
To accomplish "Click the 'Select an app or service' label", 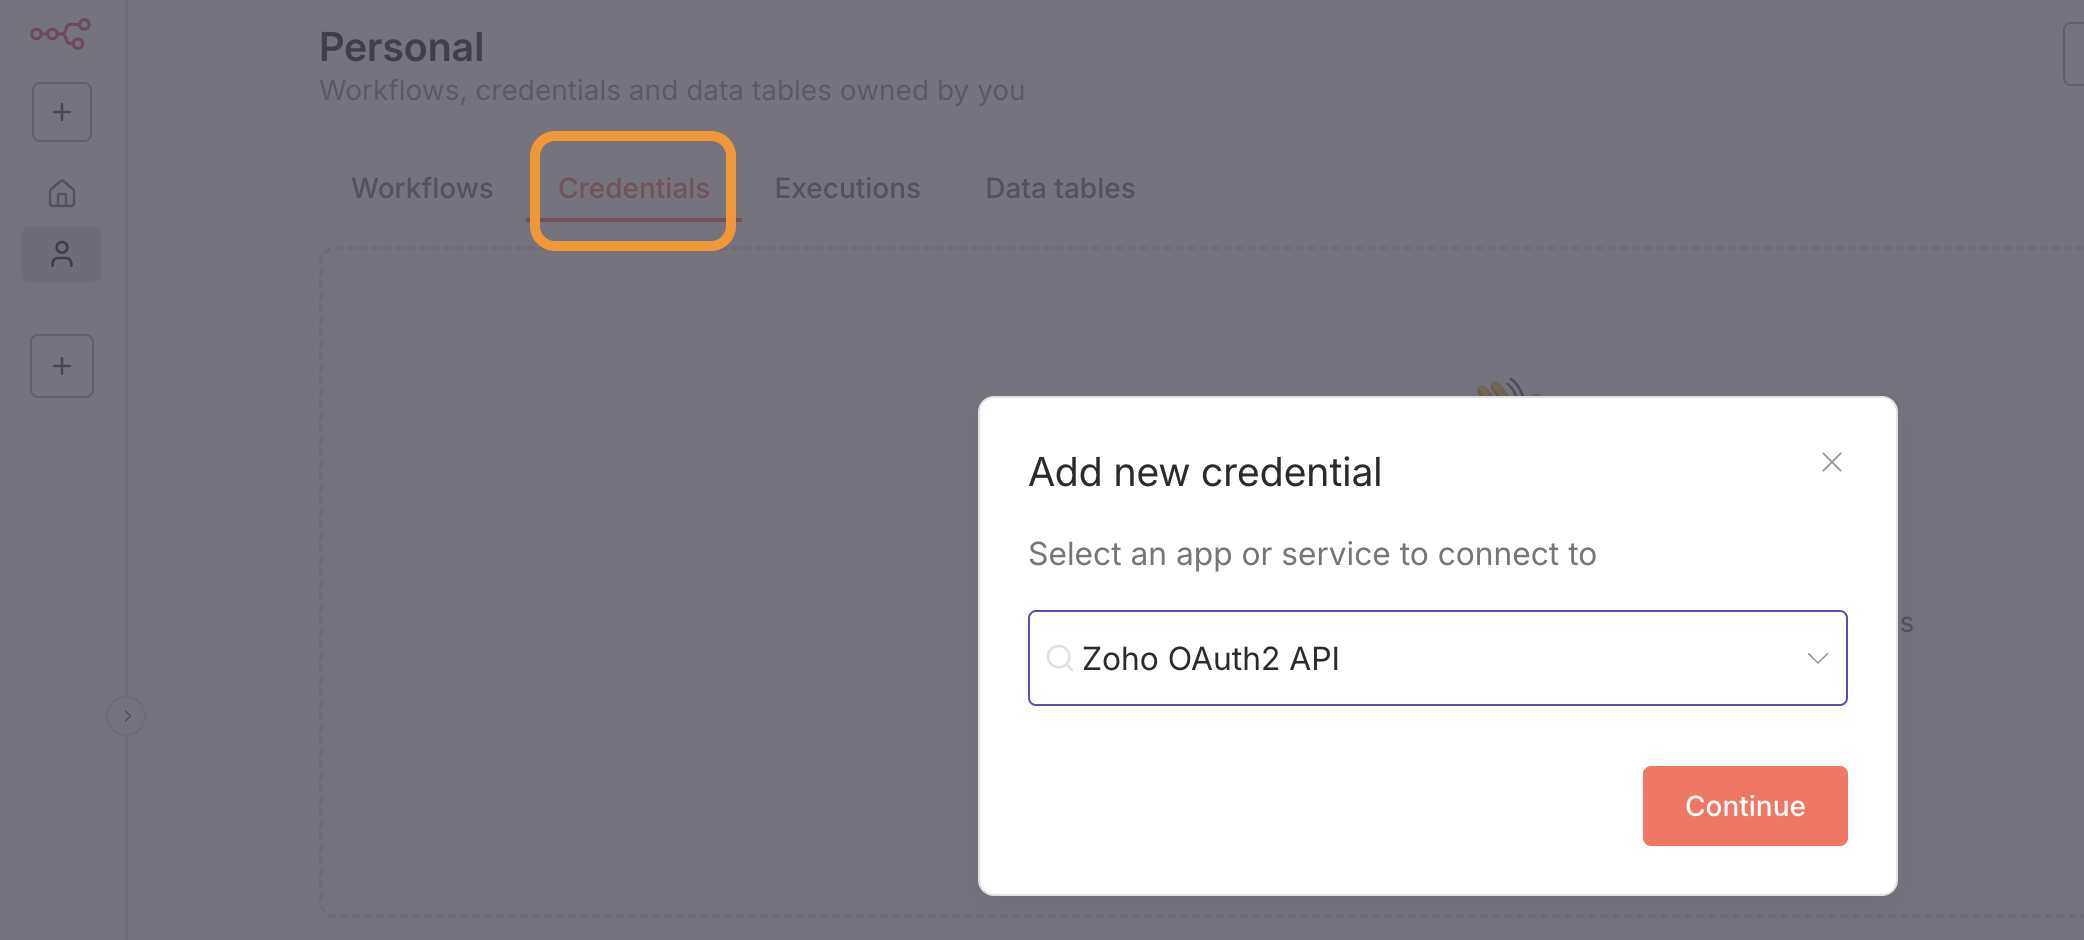I will 1312,554.
